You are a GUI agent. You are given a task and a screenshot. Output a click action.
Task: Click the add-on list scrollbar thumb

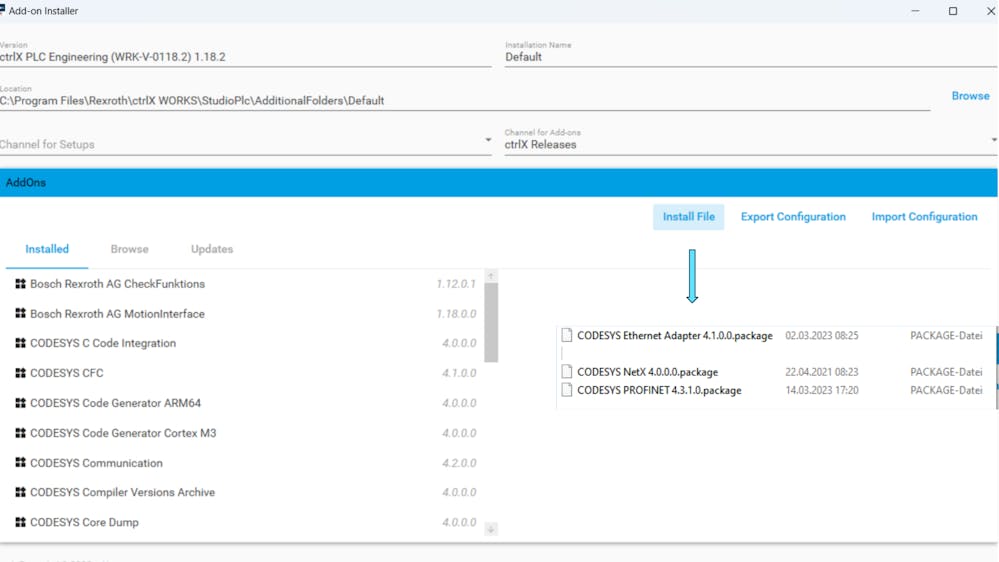coord(491,322)
